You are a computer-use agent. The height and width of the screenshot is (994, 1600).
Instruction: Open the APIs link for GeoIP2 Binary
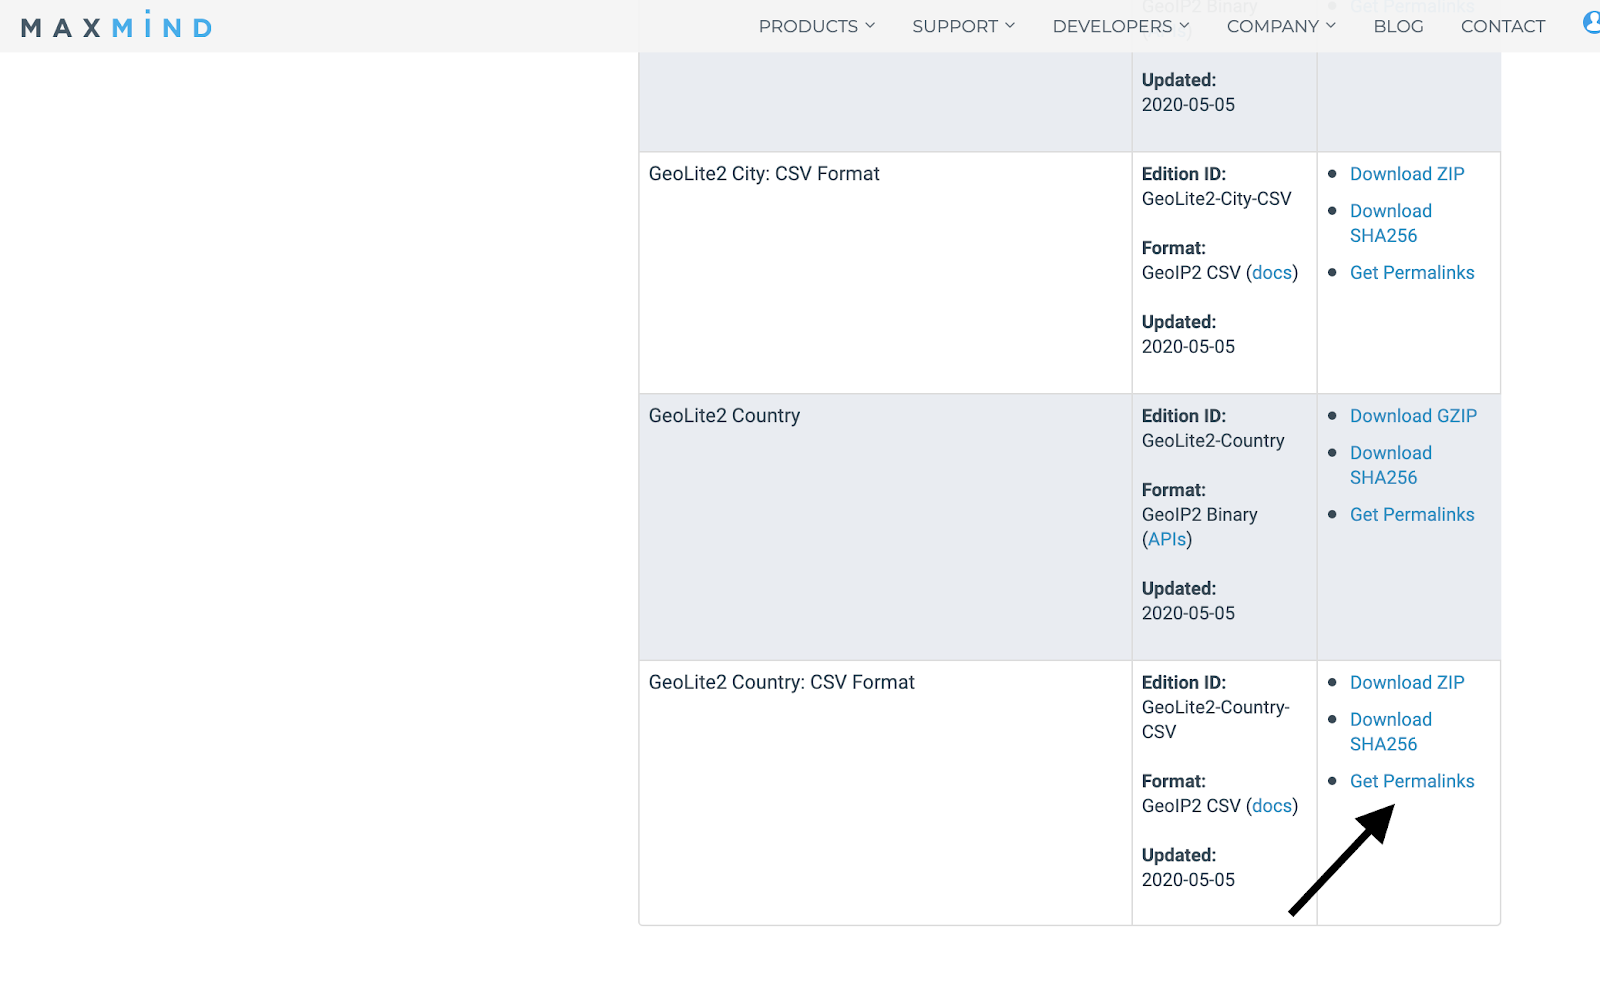1167,540
